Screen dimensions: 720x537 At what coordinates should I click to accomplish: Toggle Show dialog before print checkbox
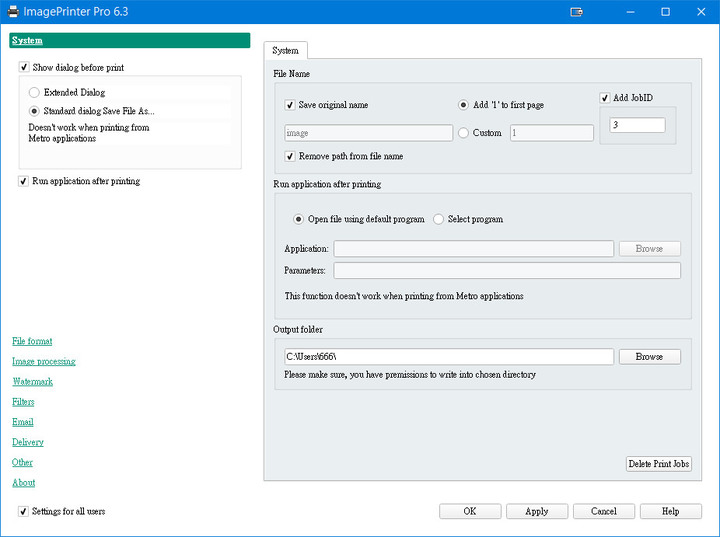(24, 67)
